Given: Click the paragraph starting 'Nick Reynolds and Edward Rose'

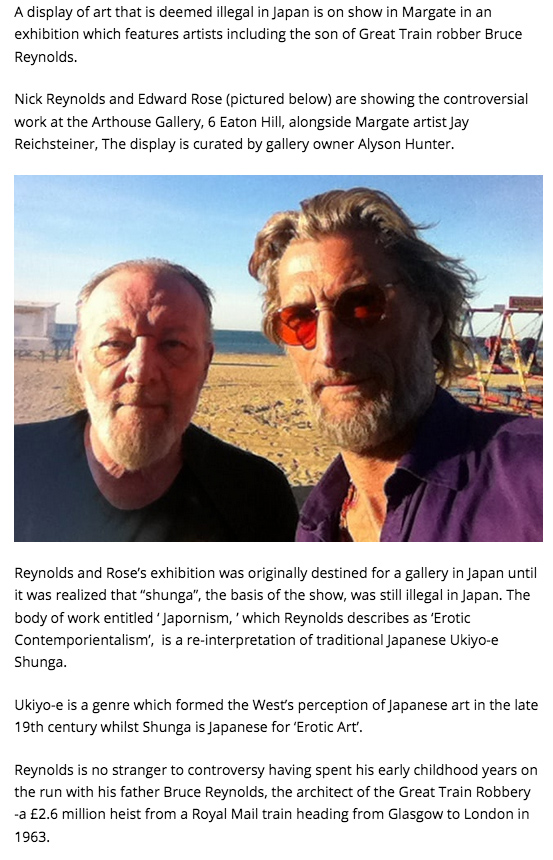Looking at the screenshot, I should click(x=272, y=121).
